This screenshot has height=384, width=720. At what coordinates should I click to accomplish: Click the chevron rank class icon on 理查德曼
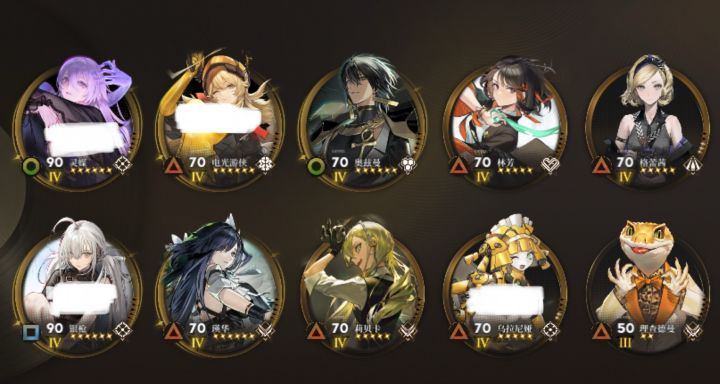[692, 331]
